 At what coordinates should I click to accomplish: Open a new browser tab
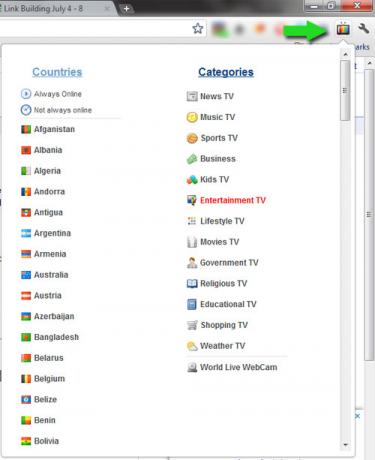(126, 9)
